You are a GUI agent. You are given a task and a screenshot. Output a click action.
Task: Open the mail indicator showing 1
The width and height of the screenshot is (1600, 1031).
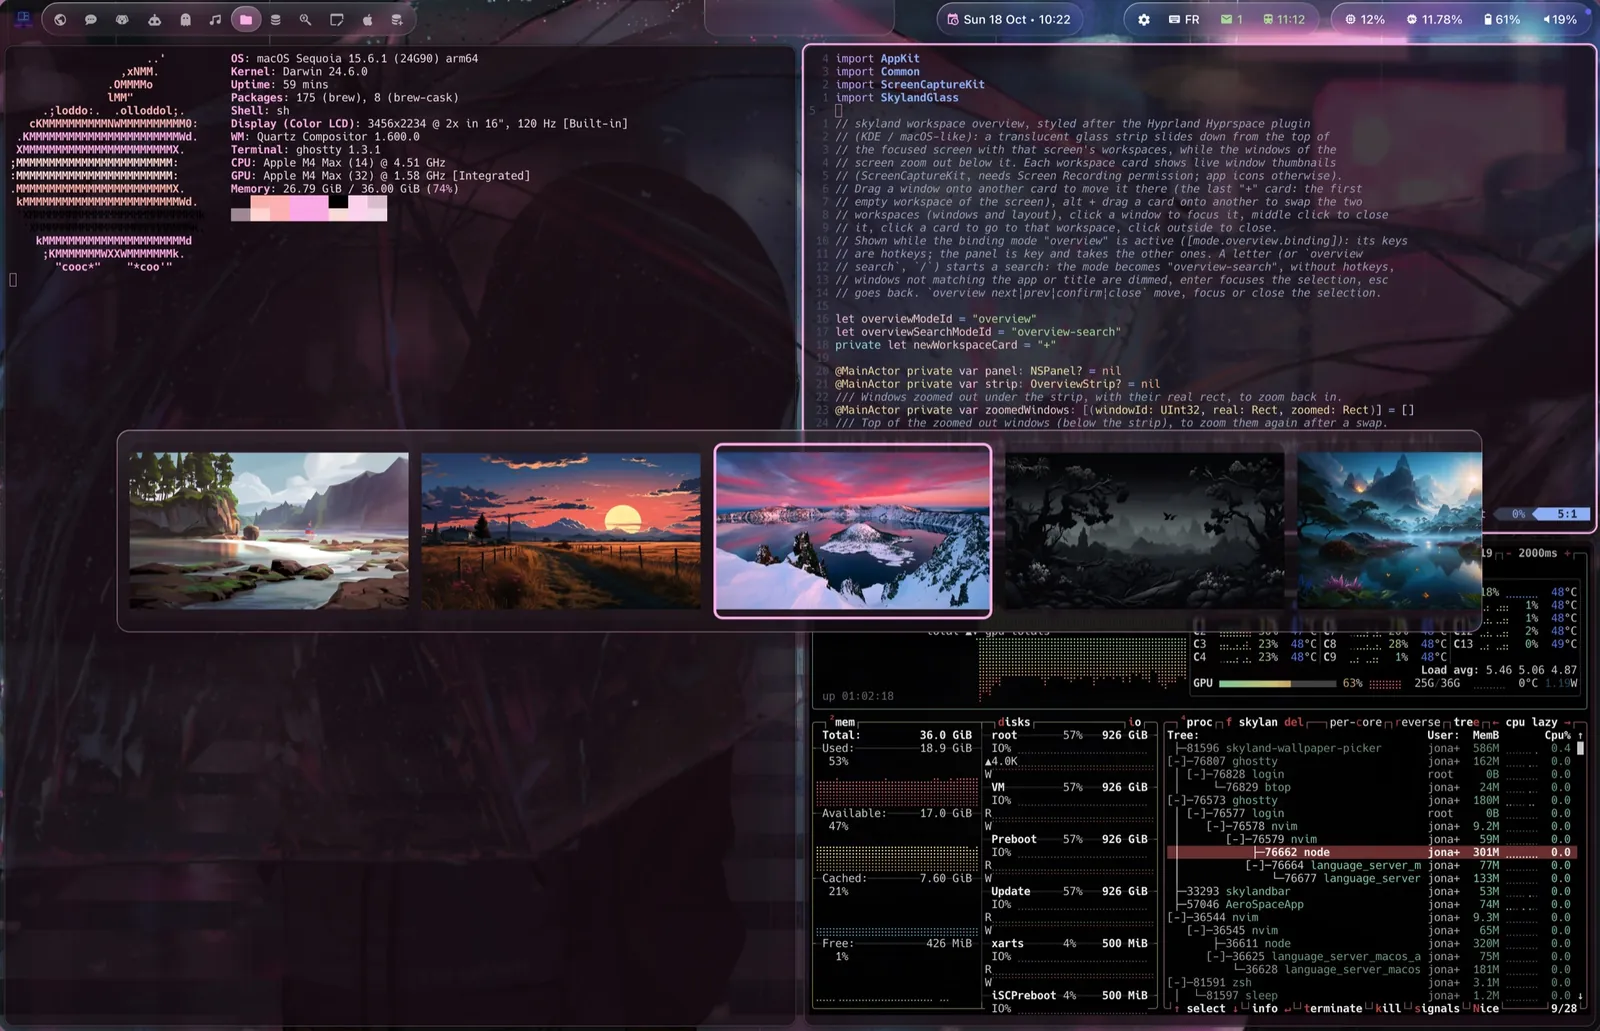pyautogui.click(x=1232, y=19)
